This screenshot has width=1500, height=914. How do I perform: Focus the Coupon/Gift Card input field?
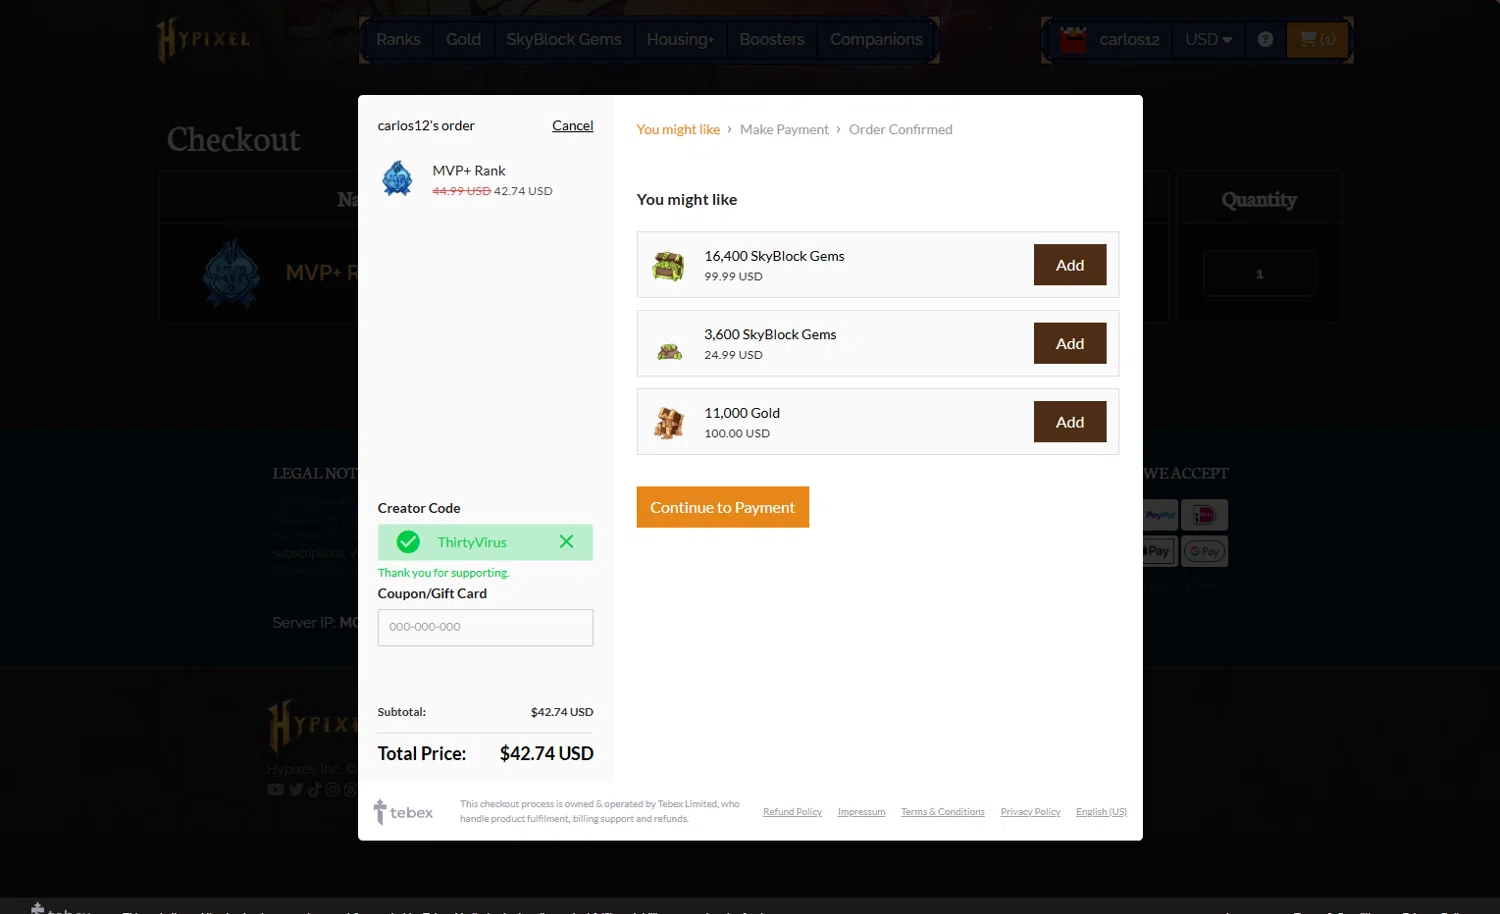(485, 627)
